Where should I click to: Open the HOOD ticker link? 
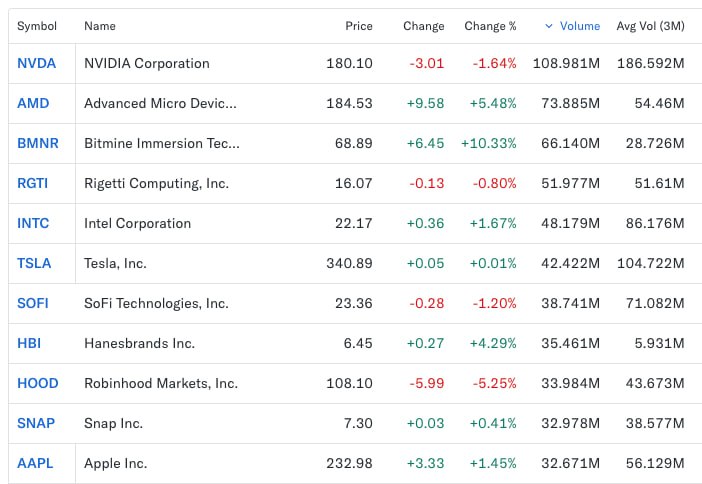(38, 383)
